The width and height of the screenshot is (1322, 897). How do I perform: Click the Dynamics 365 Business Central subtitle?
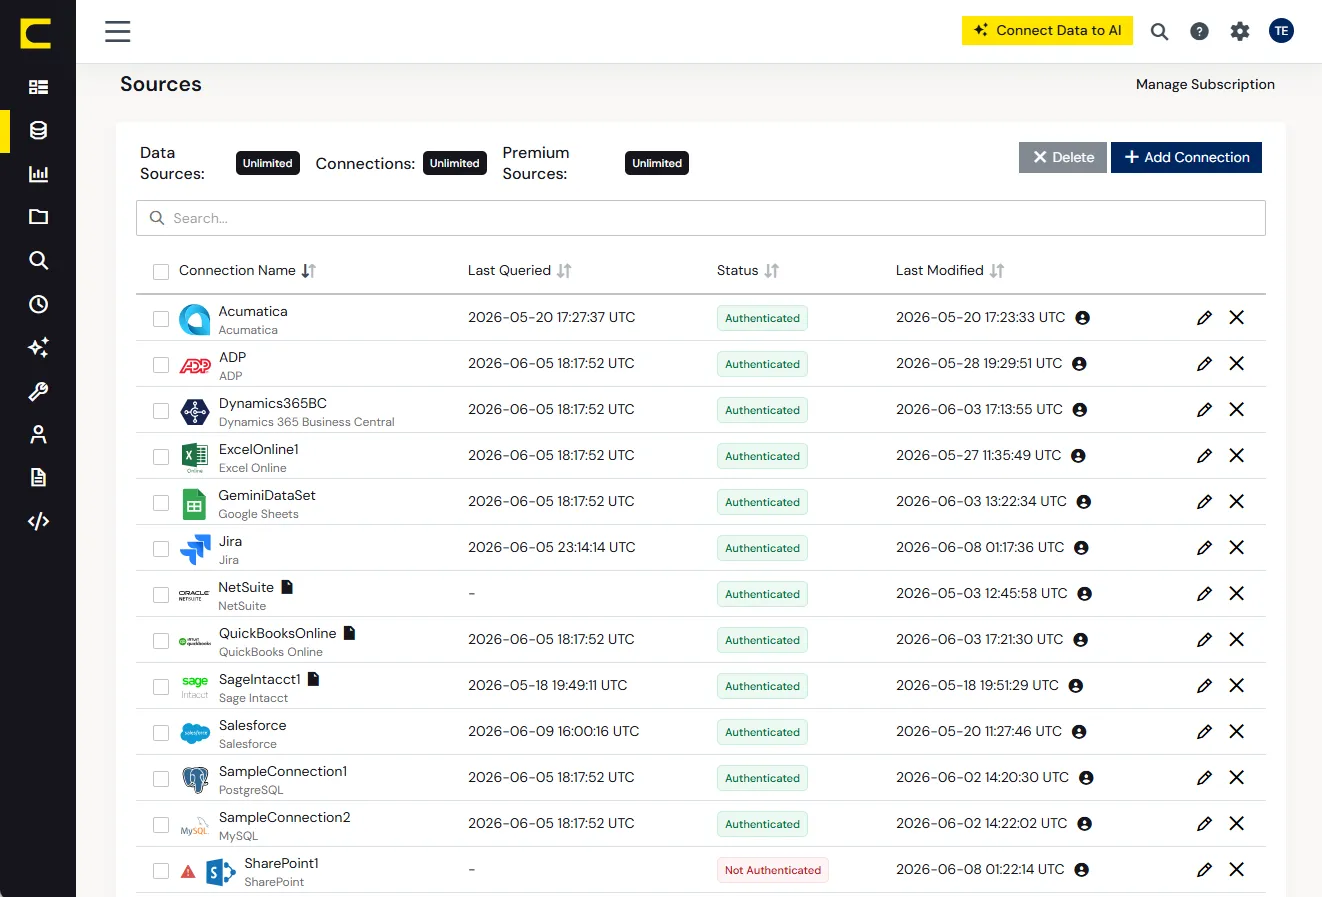[307, 422]
